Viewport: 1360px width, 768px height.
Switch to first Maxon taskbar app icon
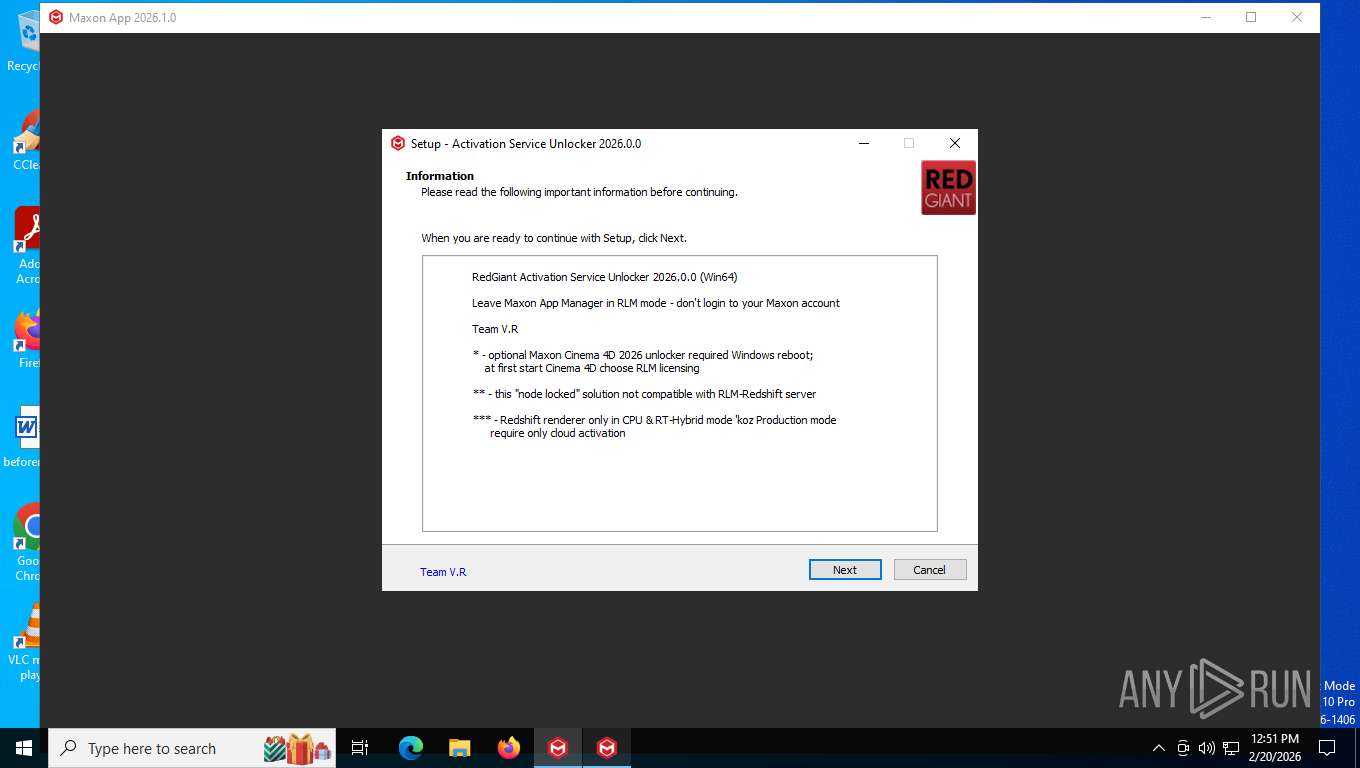coord(558,748)
